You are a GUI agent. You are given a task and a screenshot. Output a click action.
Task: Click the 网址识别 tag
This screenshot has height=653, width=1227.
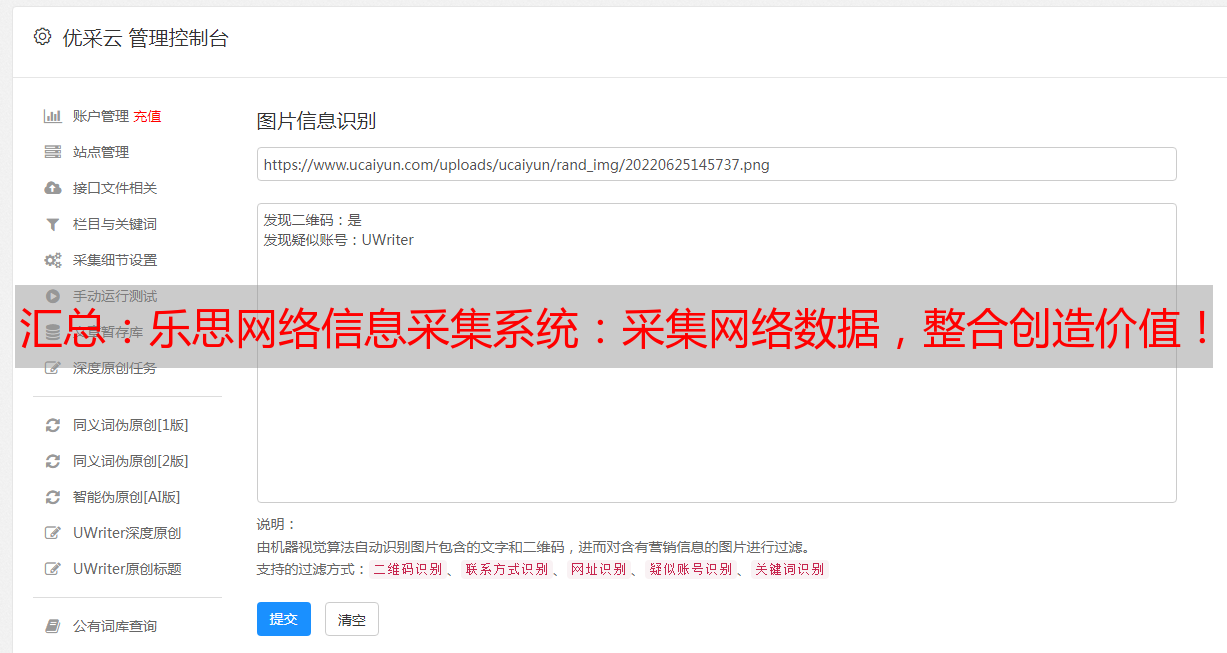[599, 569]
